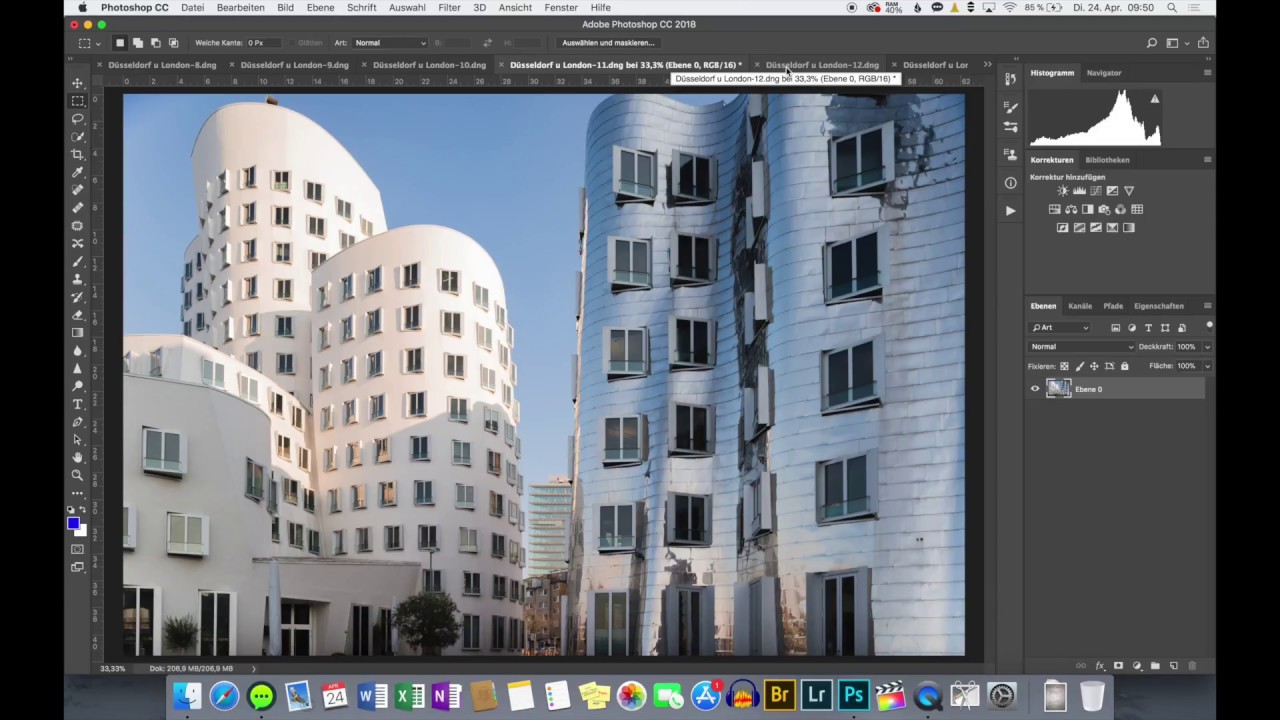Select the Gradient tool
1280x720 pixels.
pos(78,333)
